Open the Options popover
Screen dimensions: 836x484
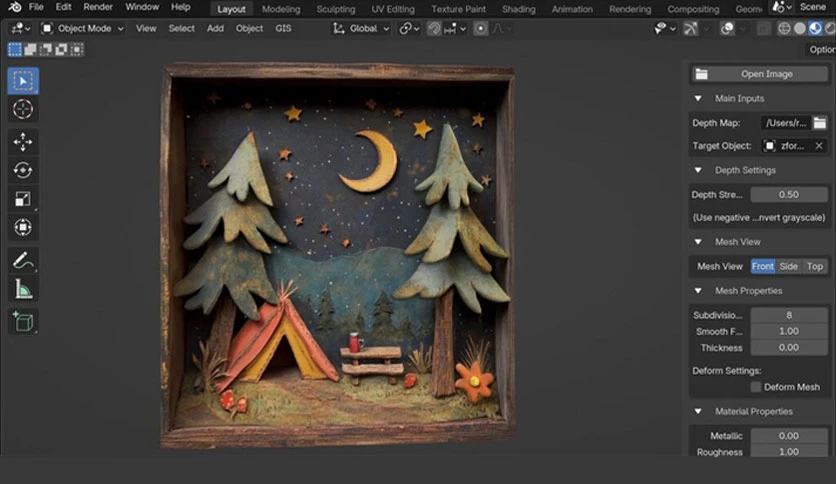tap(822, 50)
